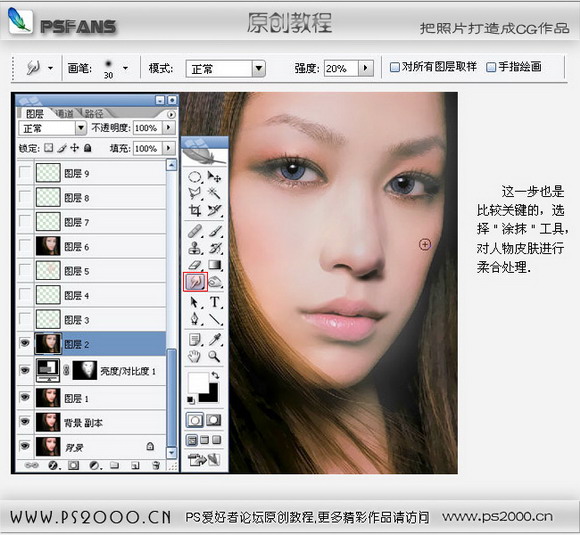Click the add layer style icon
This screenshot has height=535, width=580.
[54, 465]
